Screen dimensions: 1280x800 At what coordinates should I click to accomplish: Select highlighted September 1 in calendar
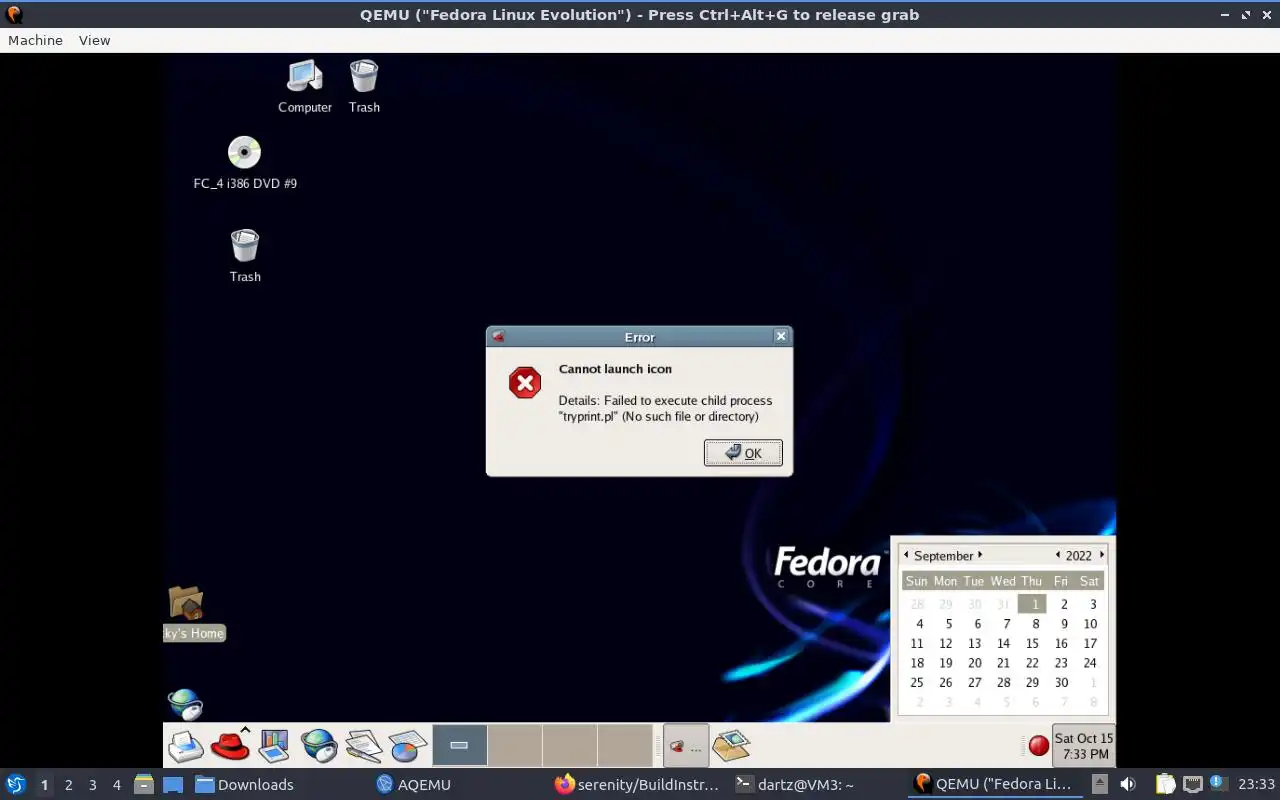click(1032, 604)
